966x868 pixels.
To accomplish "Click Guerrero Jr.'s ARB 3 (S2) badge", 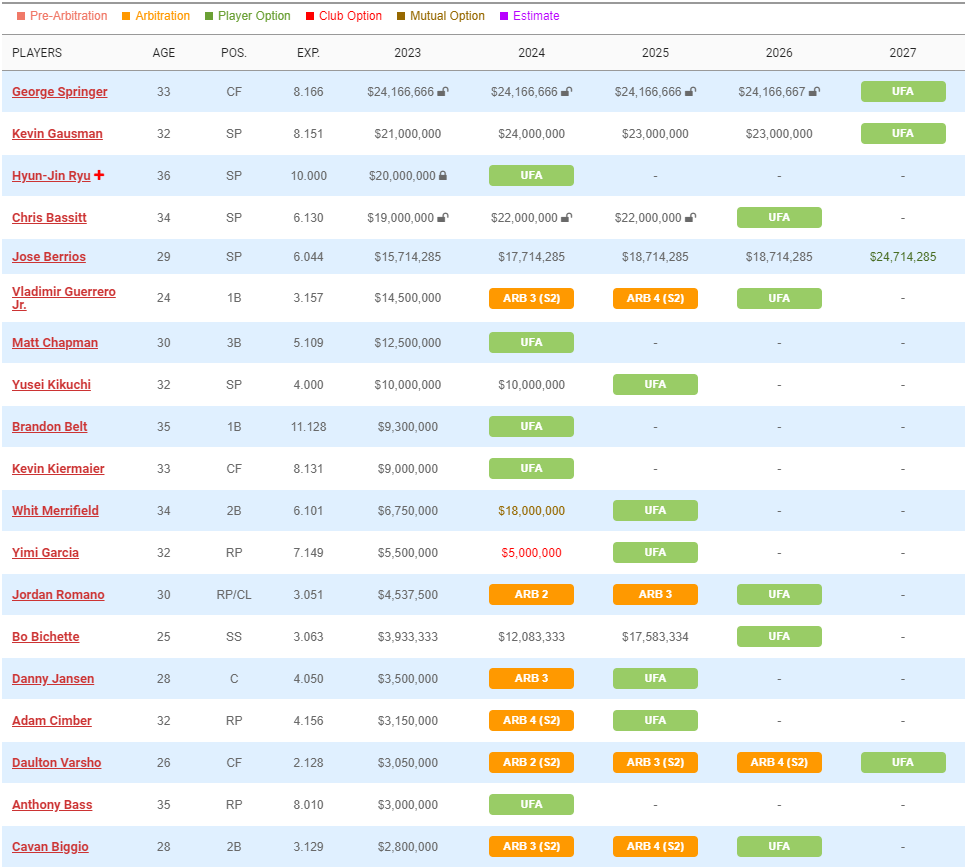I will point(531,298).
